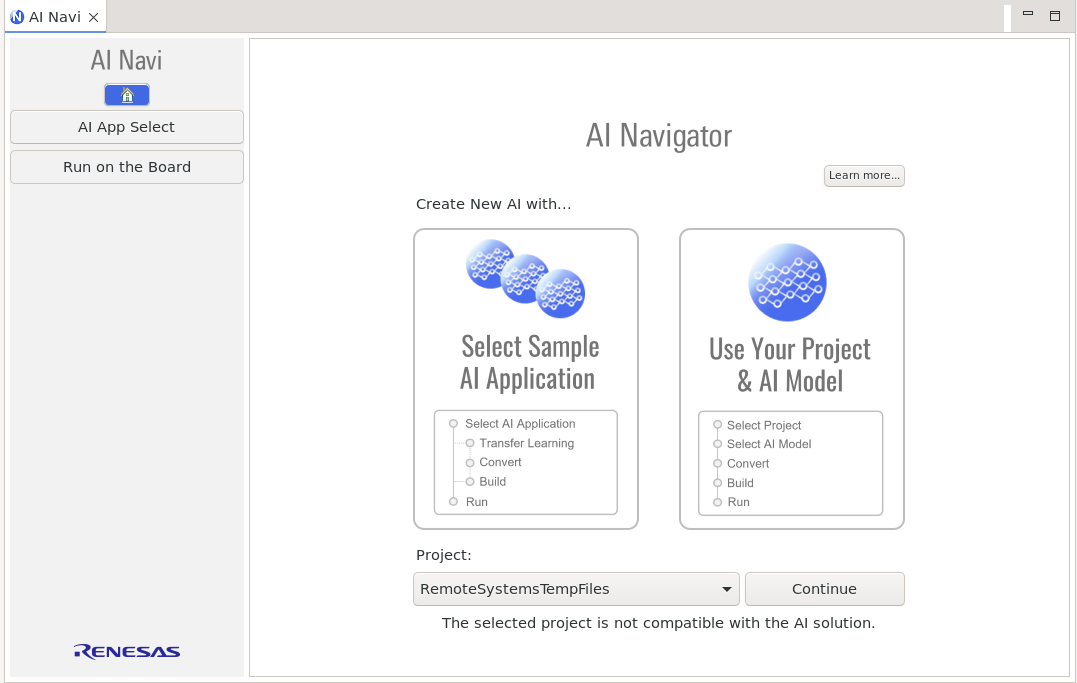Open Run on the Board in the sidebar
This screenshot has height=683, width=1077.
click(x=127, y=167)
